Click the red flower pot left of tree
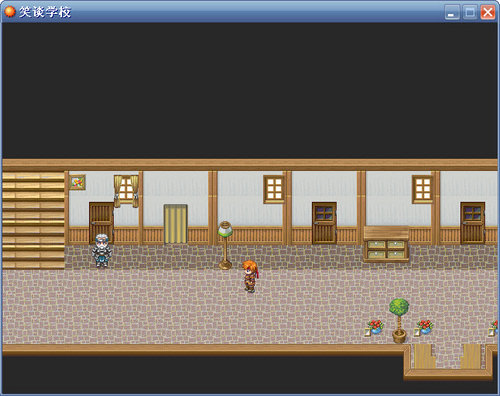The height and width of the screenshot is (396, 500). pos(375,327)
